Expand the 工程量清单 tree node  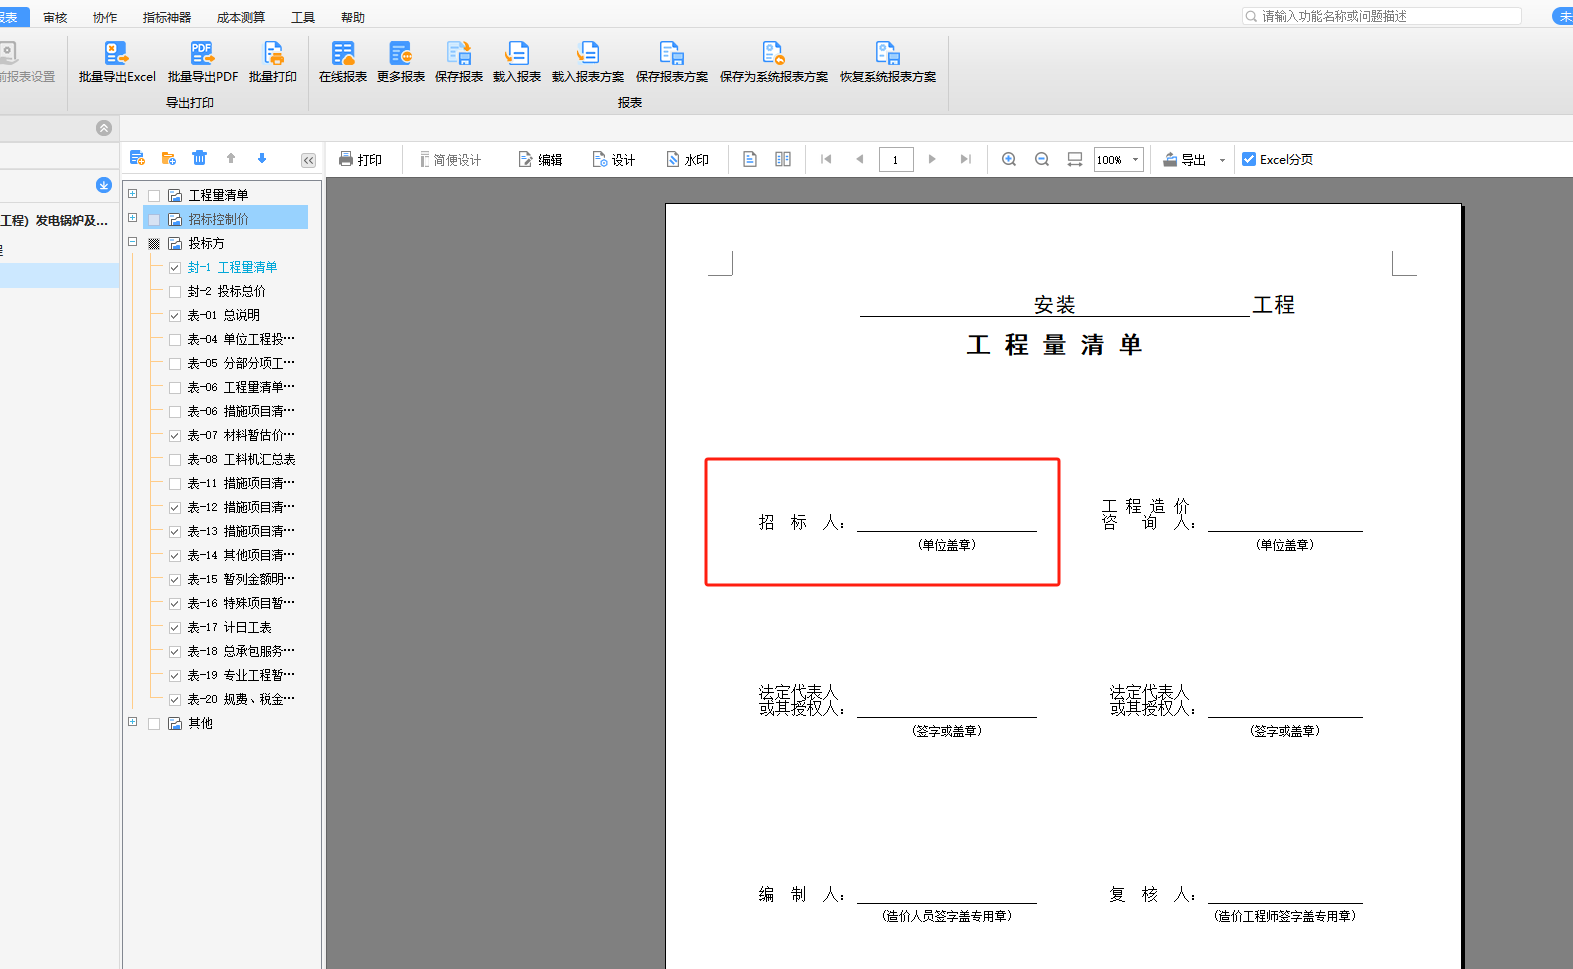pyautogui.click(x=132, y=194)
